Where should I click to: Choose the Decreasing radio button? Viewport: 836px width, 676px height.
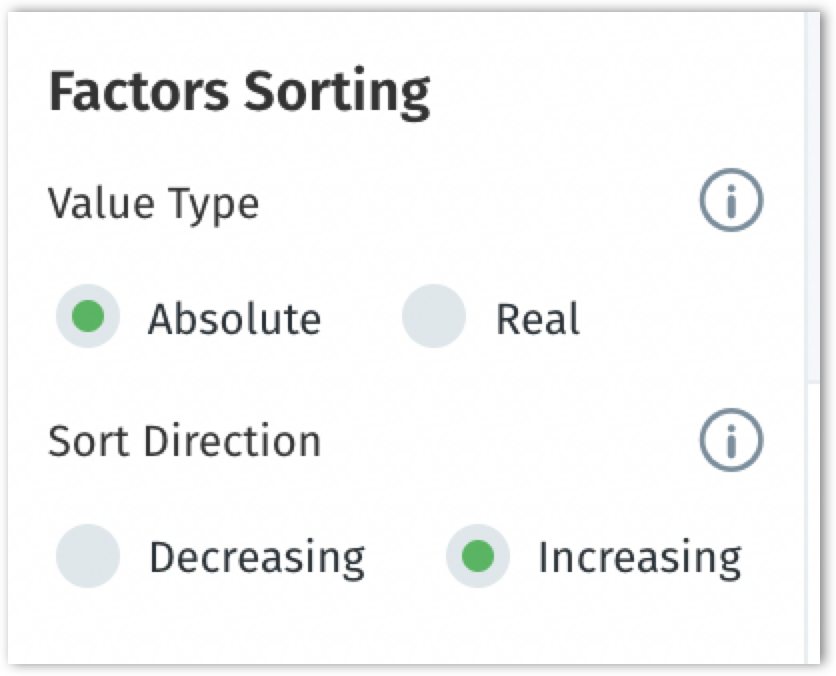(x=88, y=555)
